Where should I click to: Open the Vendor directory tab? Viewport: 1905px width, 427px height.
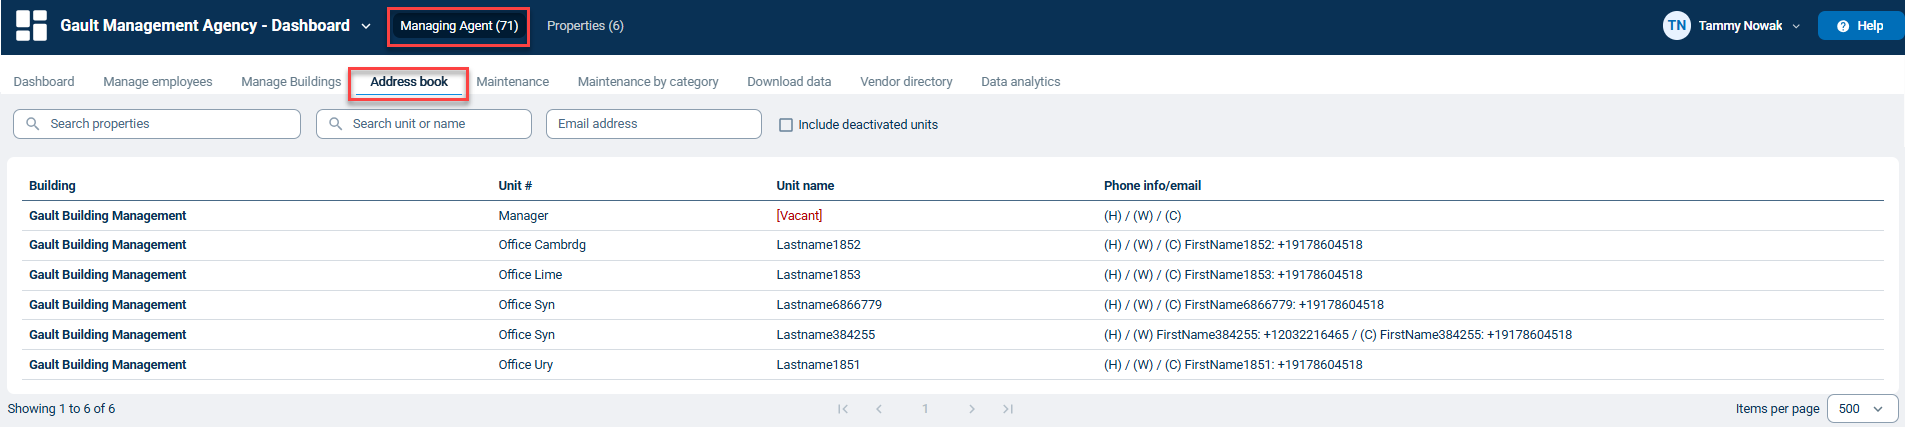point(906,82)
